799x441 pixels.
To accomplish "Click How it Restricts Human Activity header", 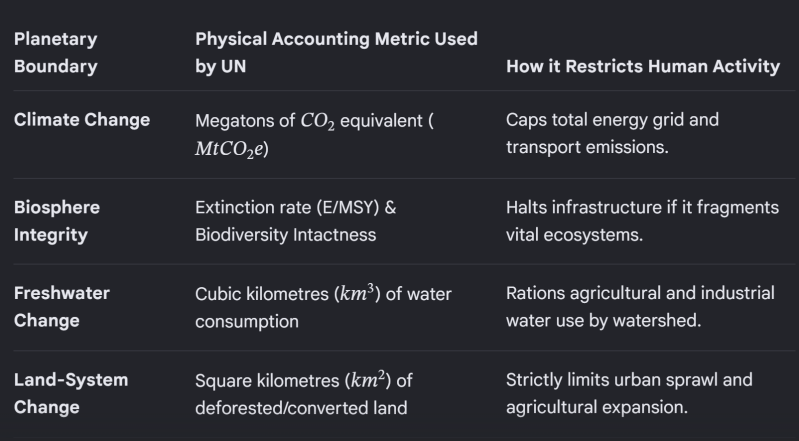I will pos(643,66).
